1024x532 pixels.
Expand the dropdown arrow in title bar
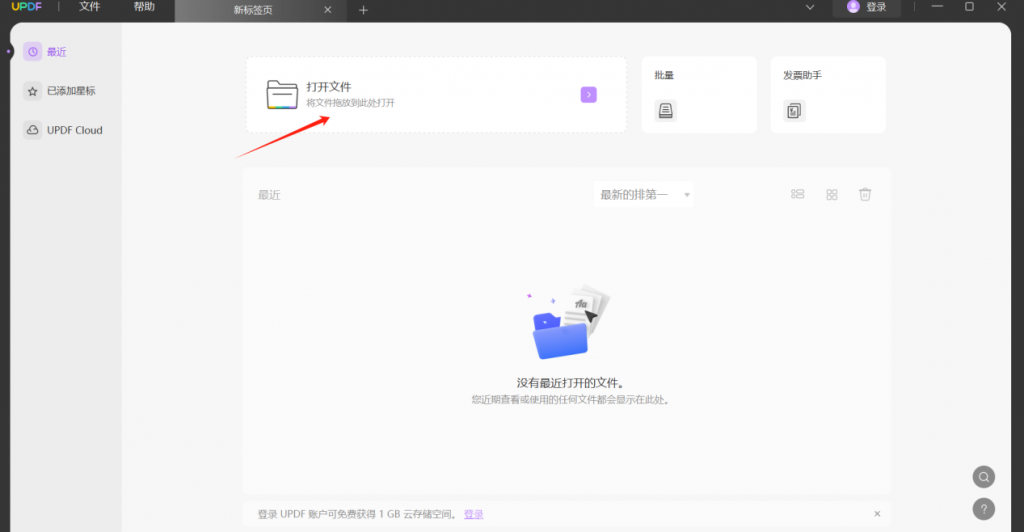point(810,7)
